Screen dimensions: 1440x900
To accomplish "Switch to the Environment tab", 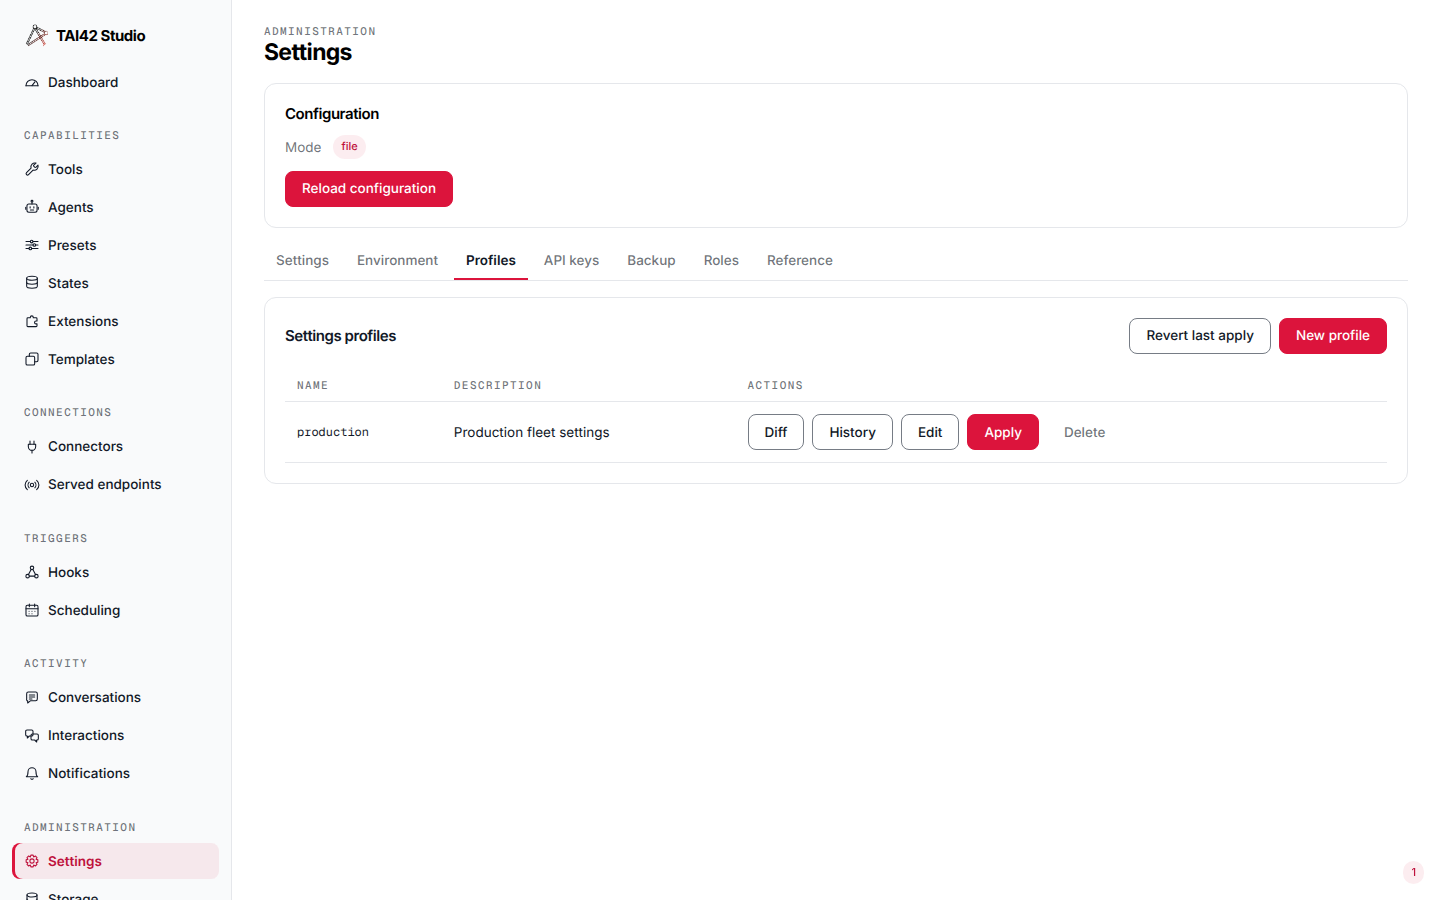I will 397,261.
